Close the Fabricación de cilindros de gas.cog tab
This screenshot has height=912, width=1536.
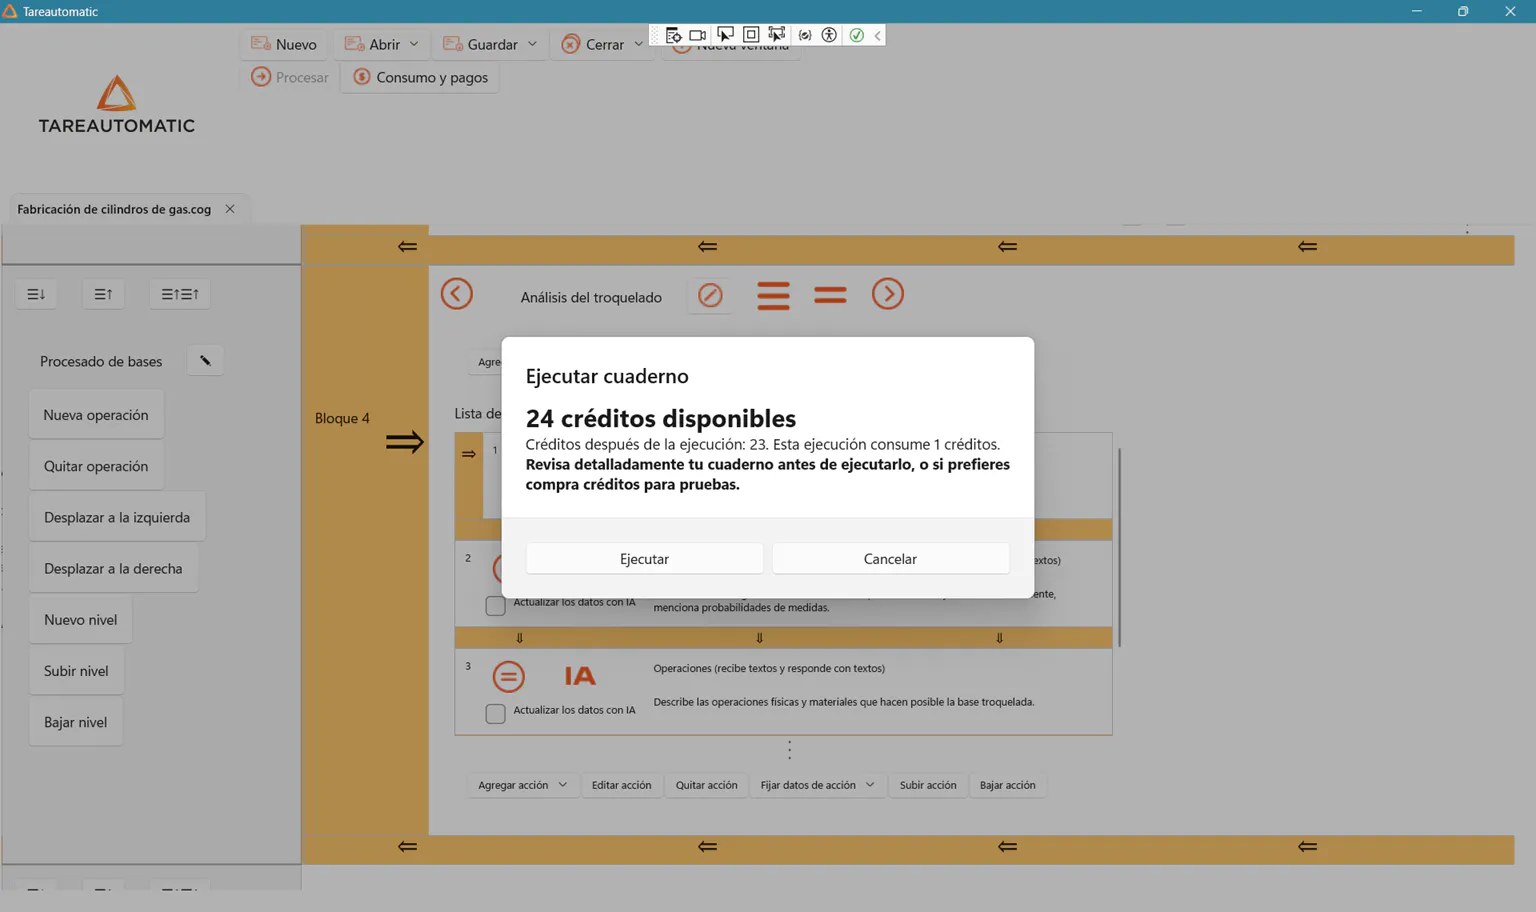(230, 209)
